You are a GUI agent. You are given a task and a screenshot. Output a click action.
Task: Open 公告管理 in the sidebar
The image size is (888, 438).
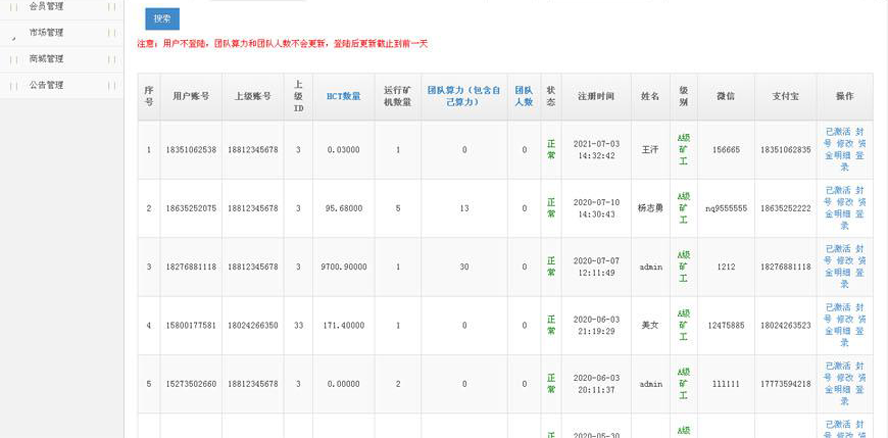pos(46,85)
